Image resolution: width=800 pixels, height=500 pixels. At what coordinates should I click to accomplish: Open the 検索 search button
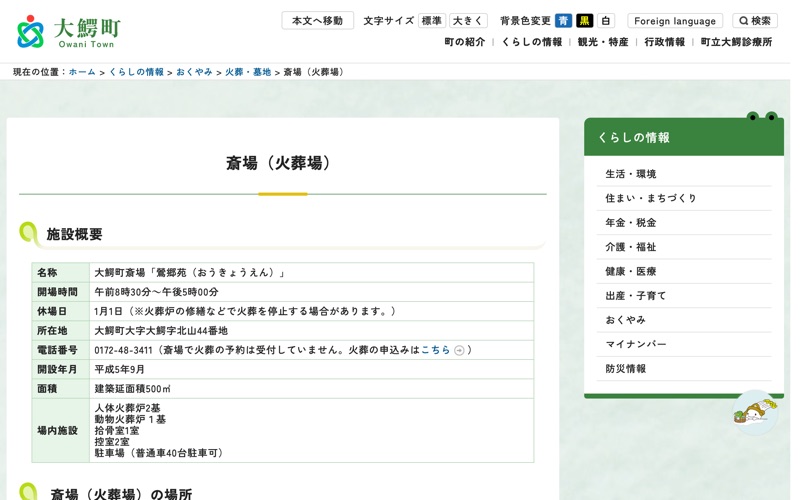coord(755,21)
